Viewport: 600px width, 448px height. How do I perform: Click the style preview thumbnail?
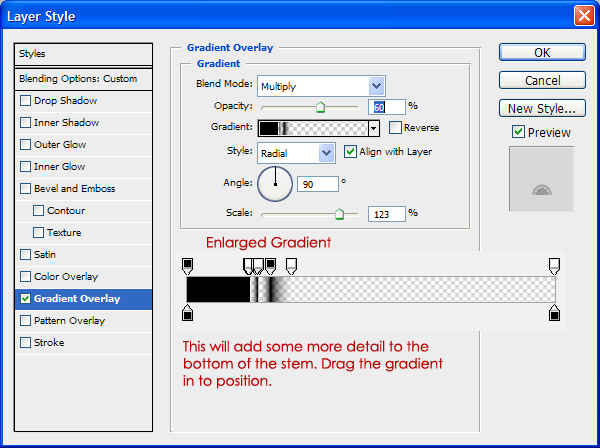[x=541, y=179]
